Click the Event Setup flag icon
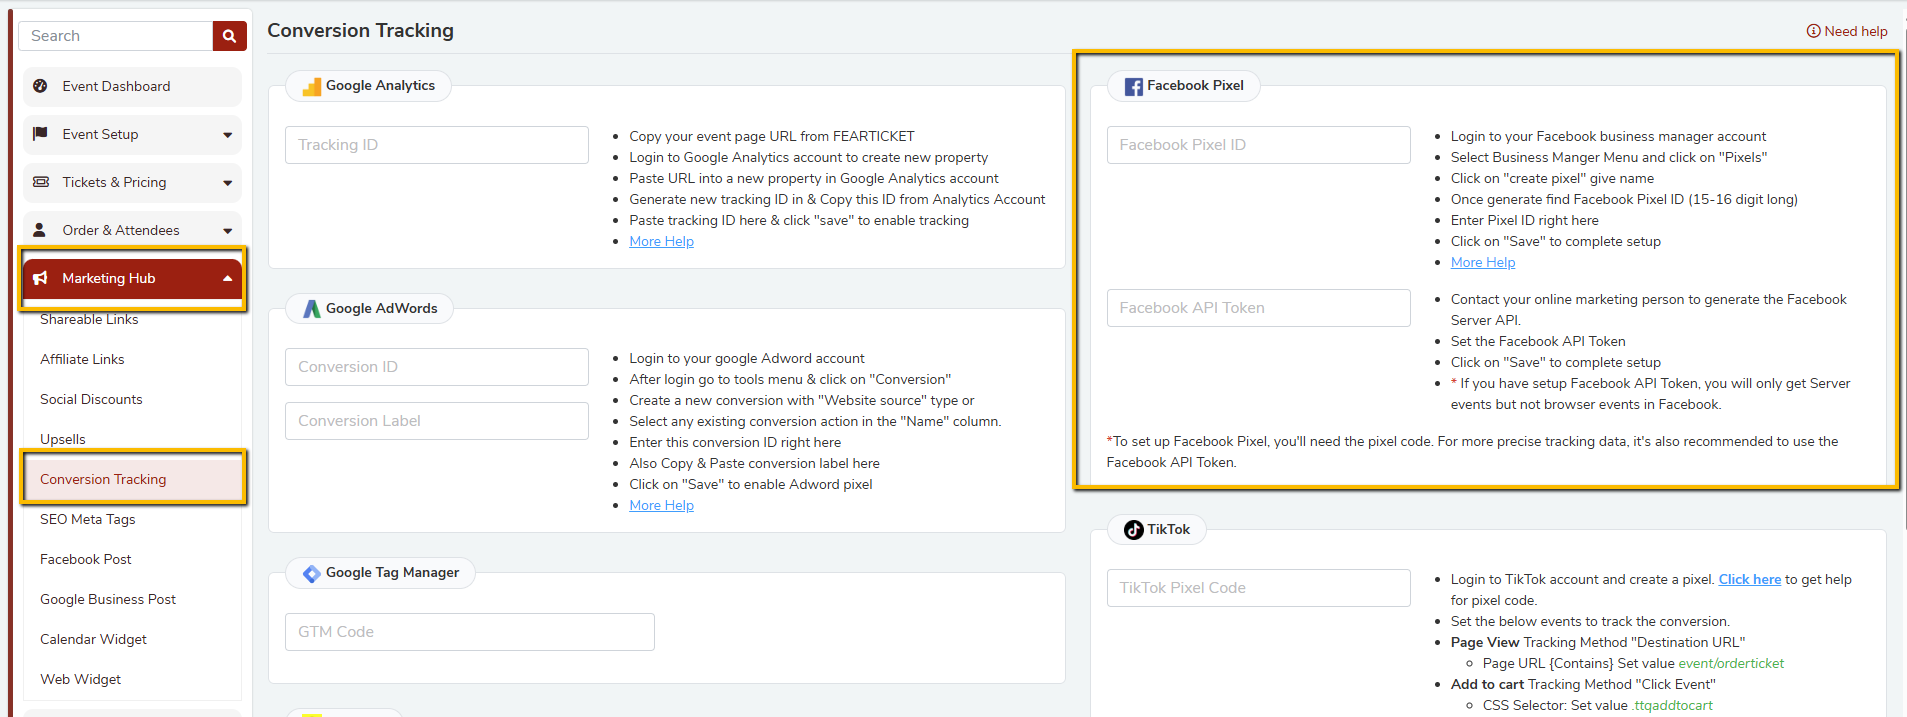Image resolution: width=1907 pixels, height=717 pixels. click(40, 134)
